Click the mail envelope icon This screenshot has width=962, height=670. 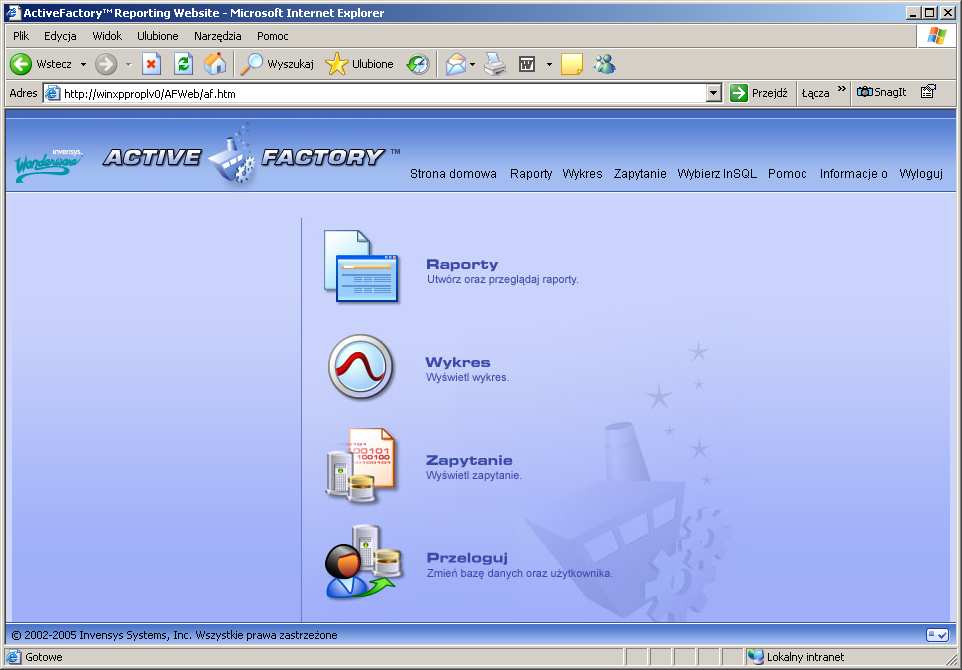click(456, 64)
